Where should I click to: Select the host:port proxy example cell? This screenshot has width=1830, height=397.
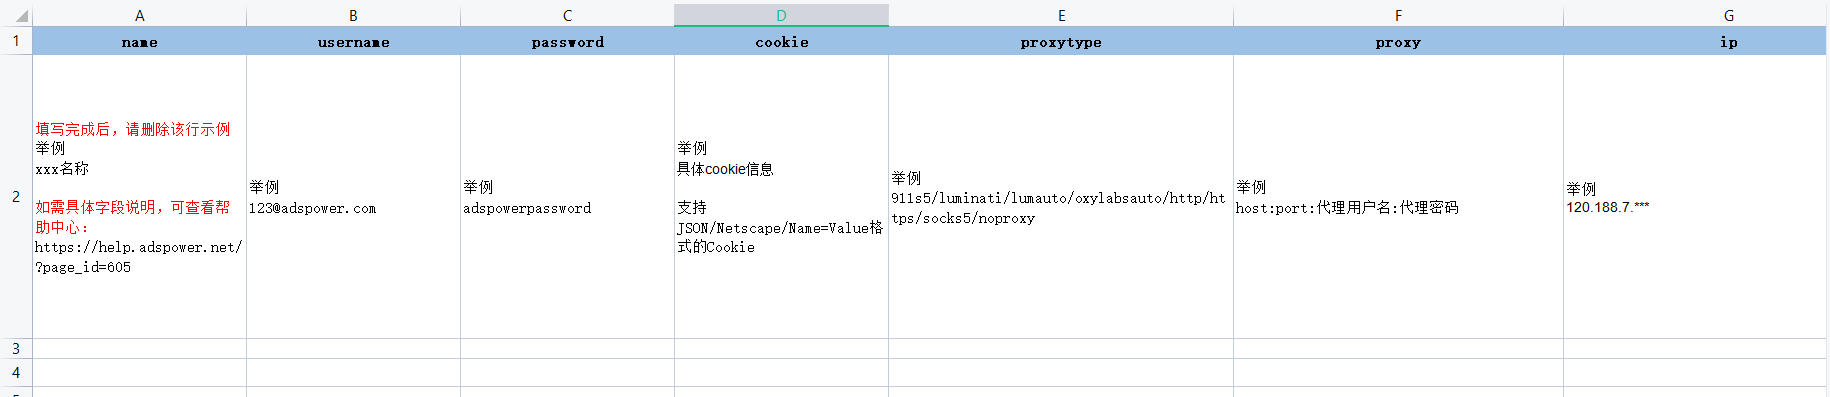coord(1398,197)
